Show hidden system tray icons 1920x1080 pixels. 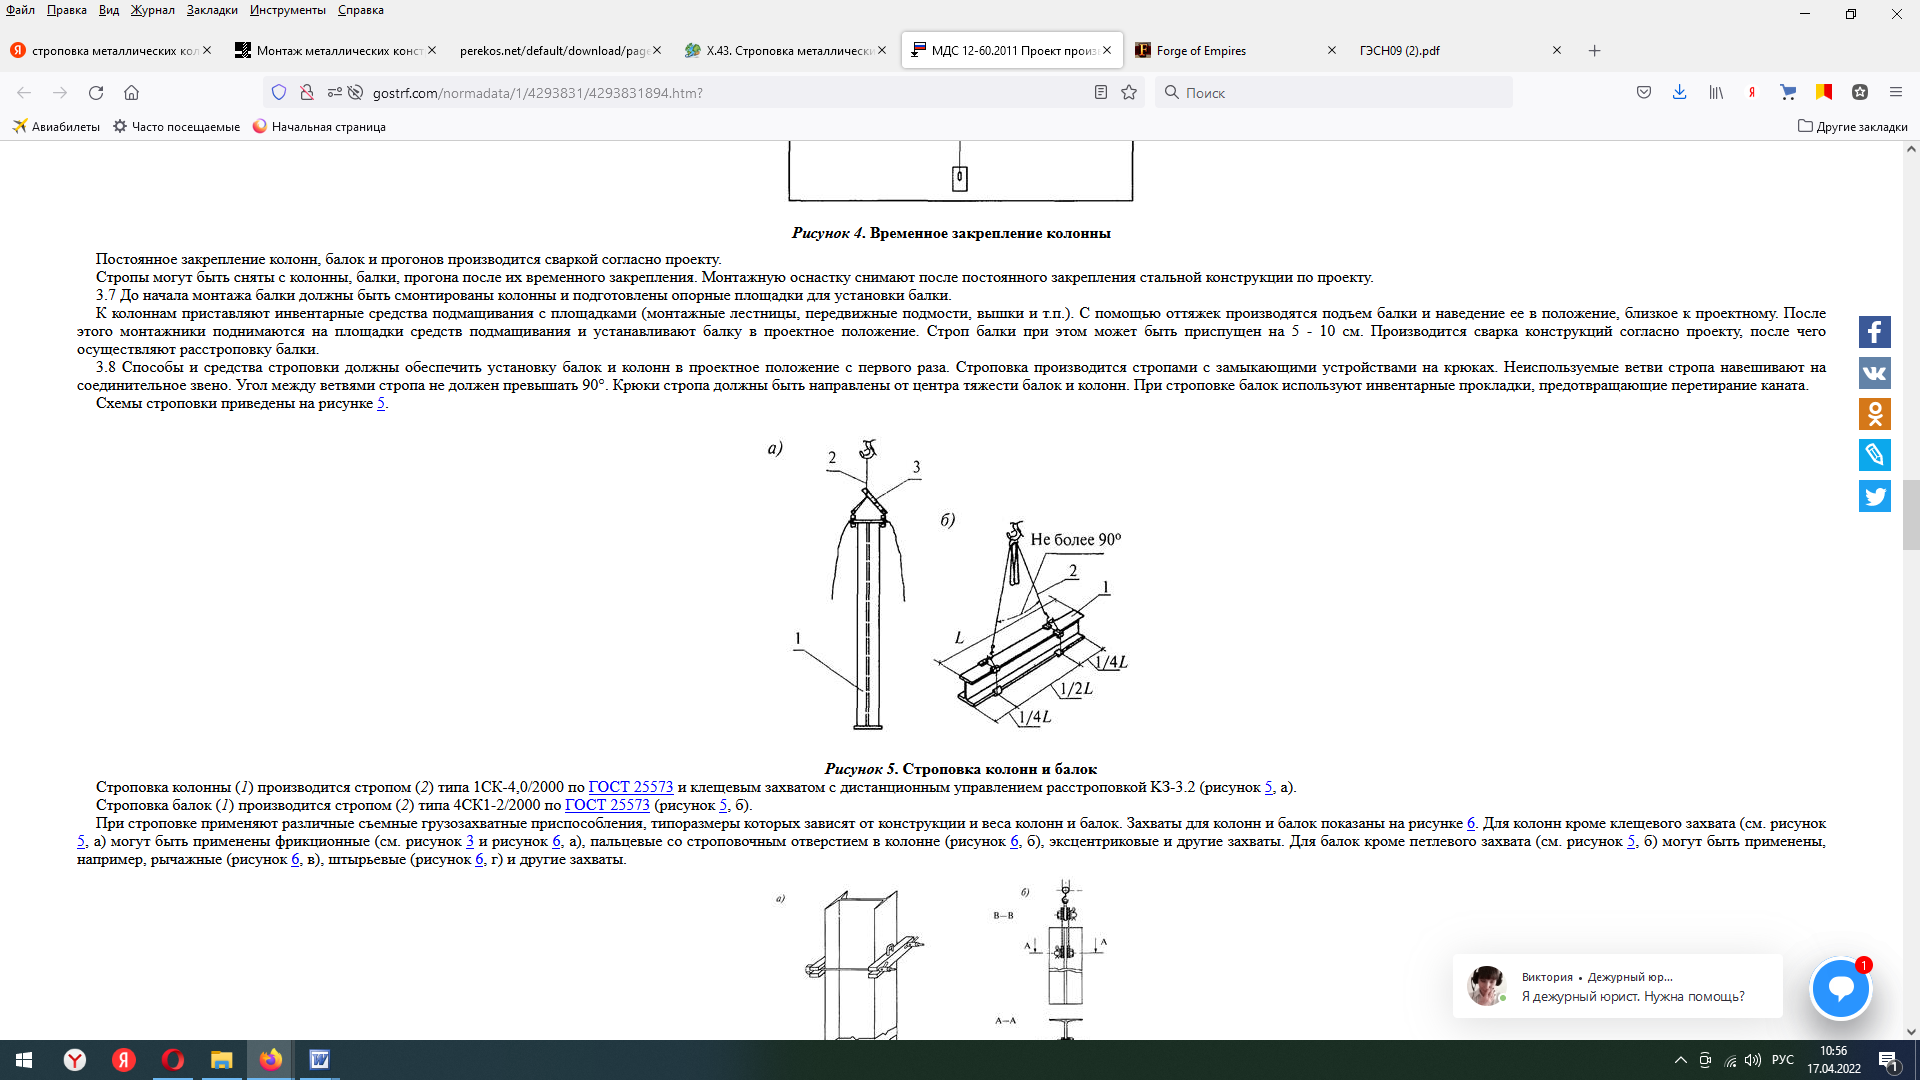click(x=1680, y=1060)
